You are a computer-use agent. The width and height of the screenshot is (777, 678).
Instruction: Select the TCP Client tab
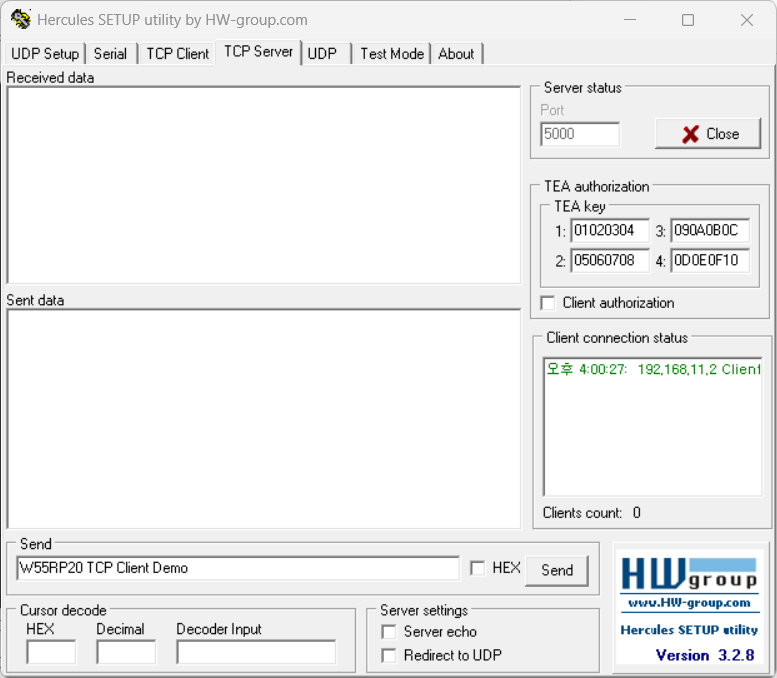[x=177, y=54]
